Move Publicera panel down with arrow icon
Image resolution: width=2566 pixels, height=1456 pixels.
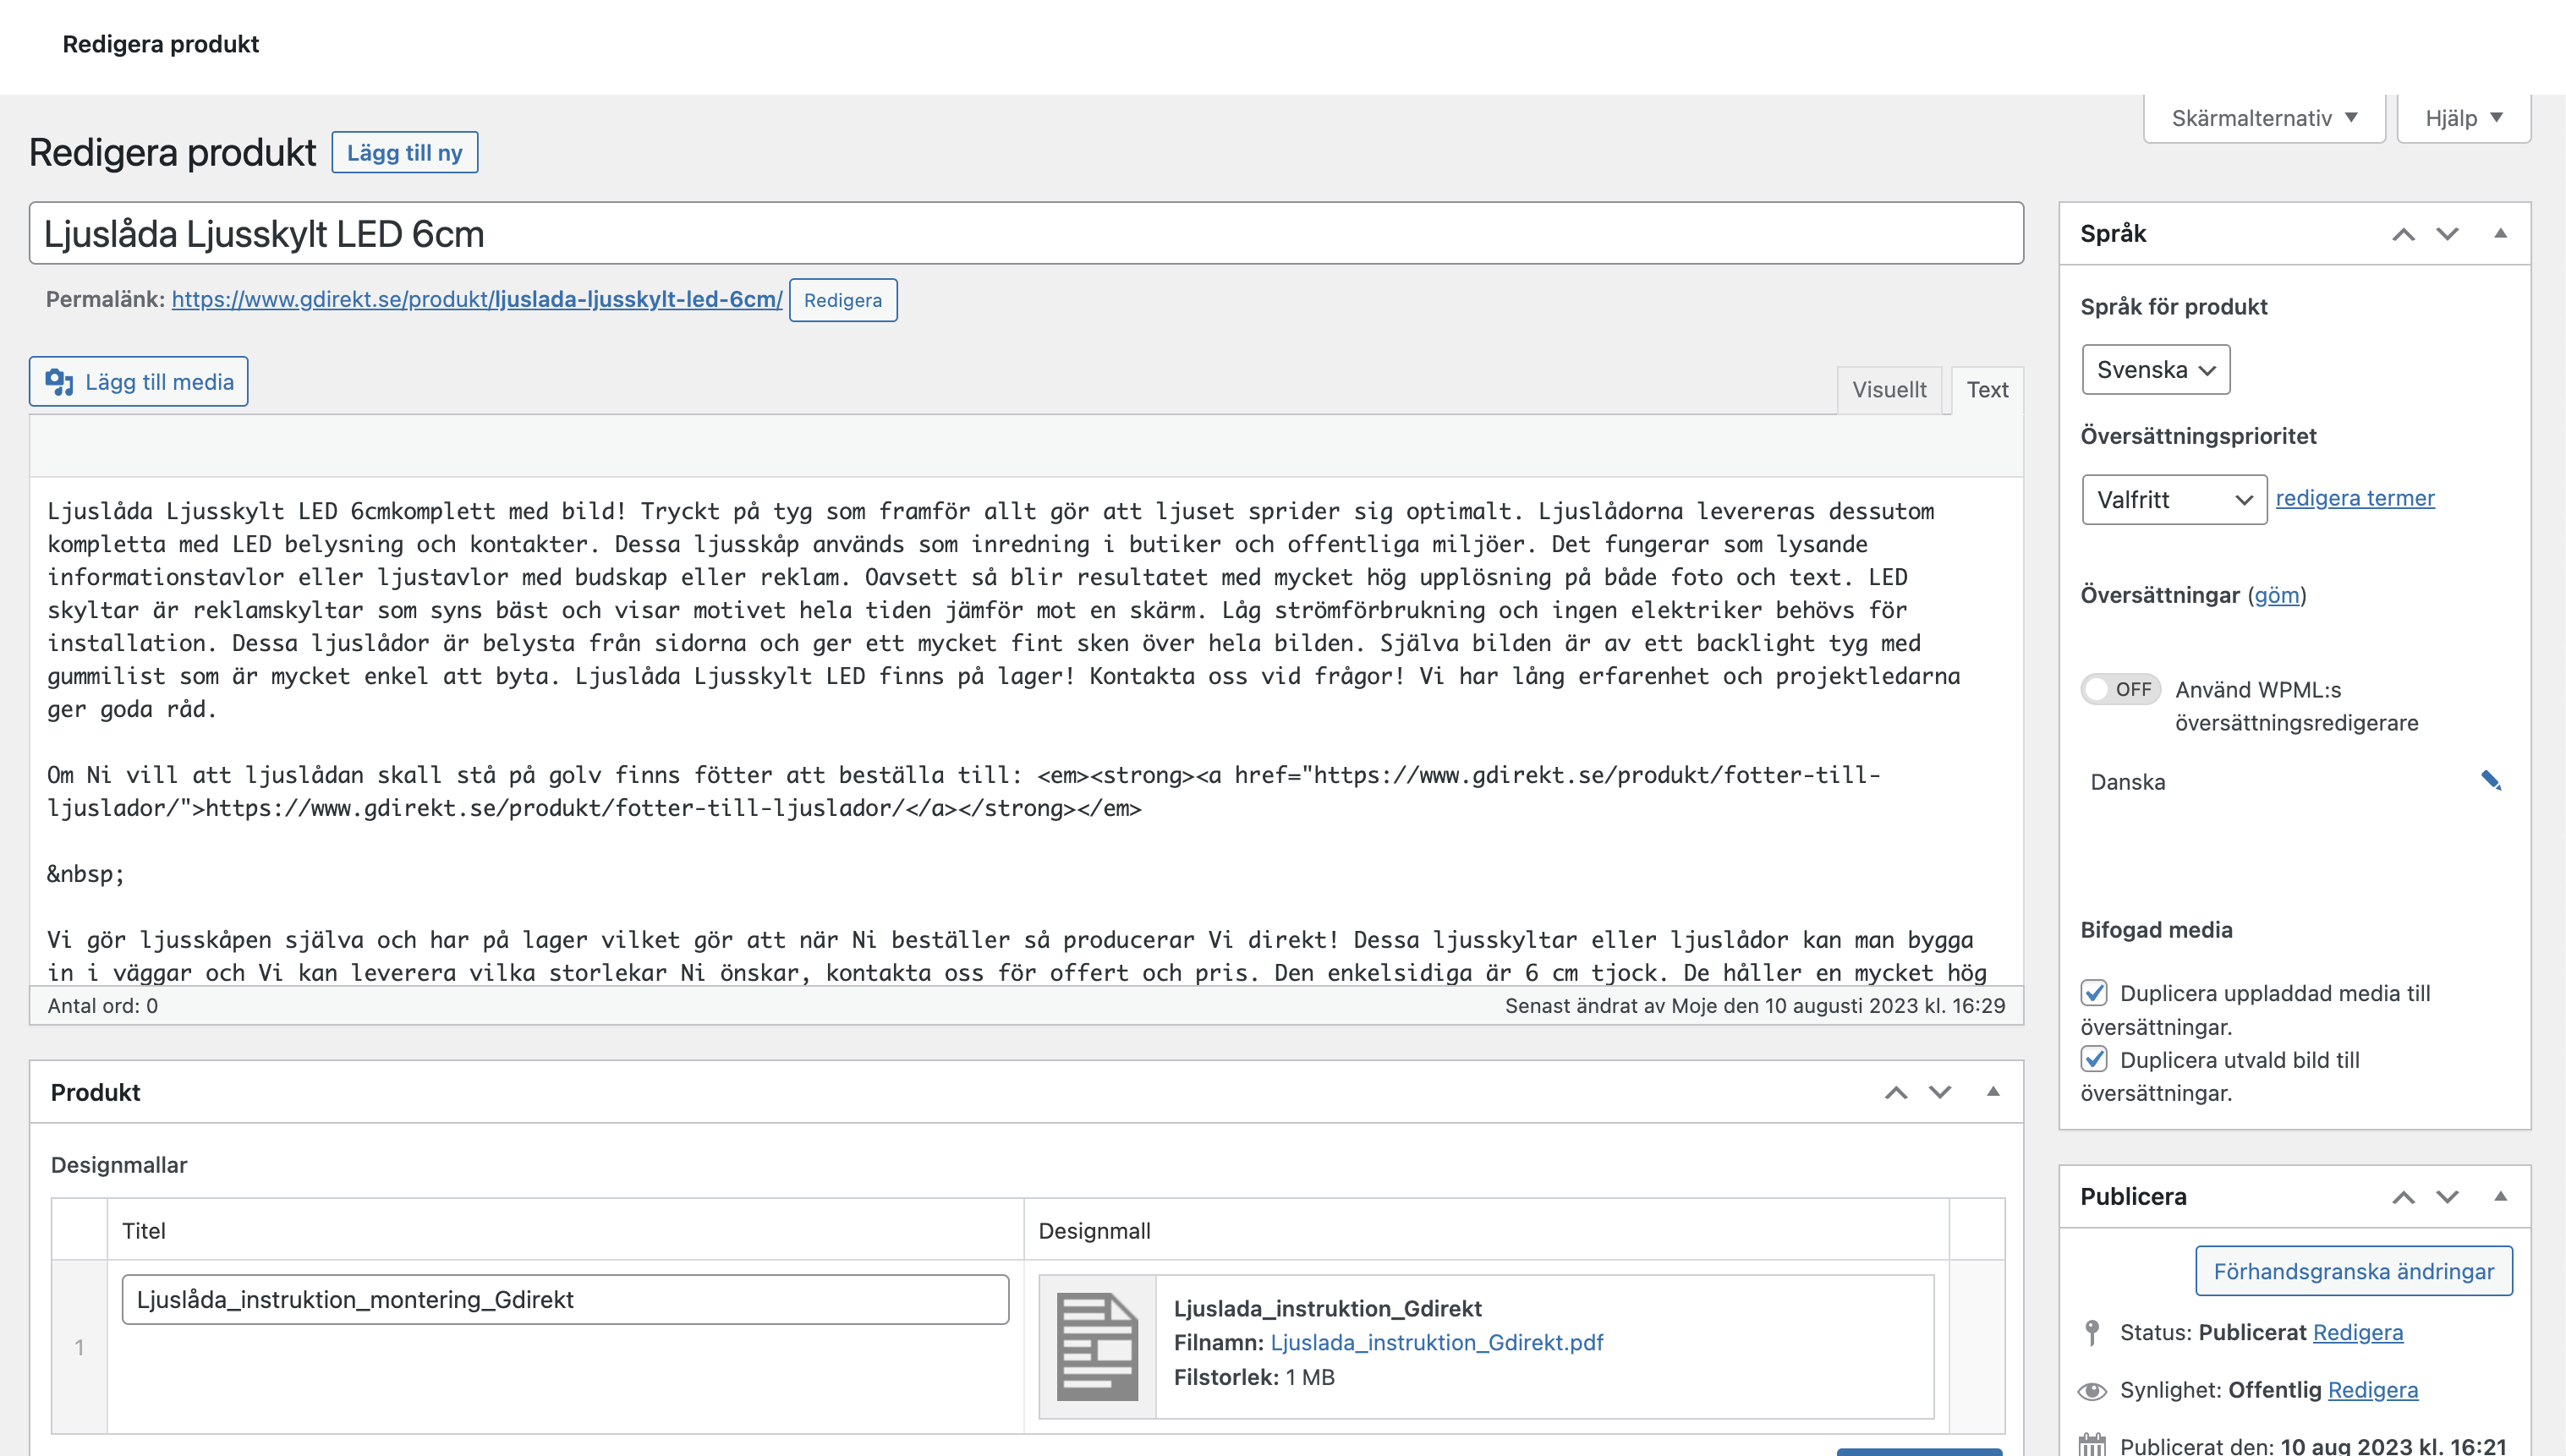point(2447,1197)
